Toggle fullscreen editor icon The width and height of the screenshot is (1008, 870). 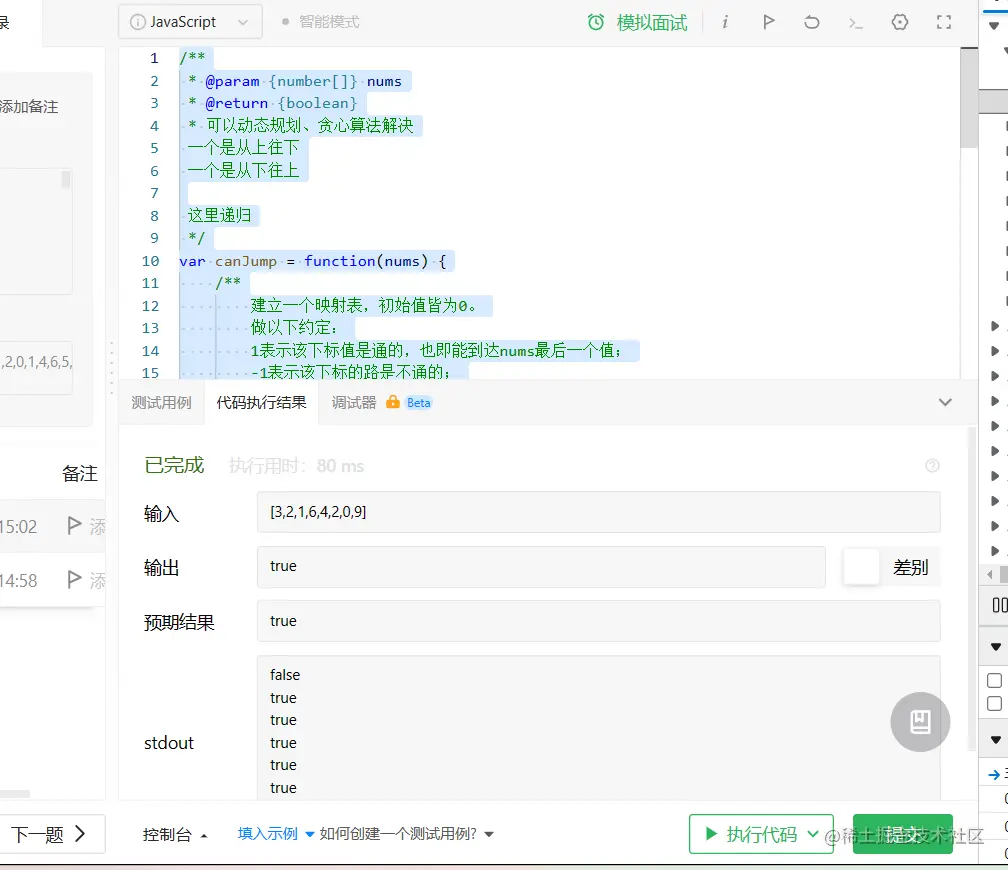944,23
